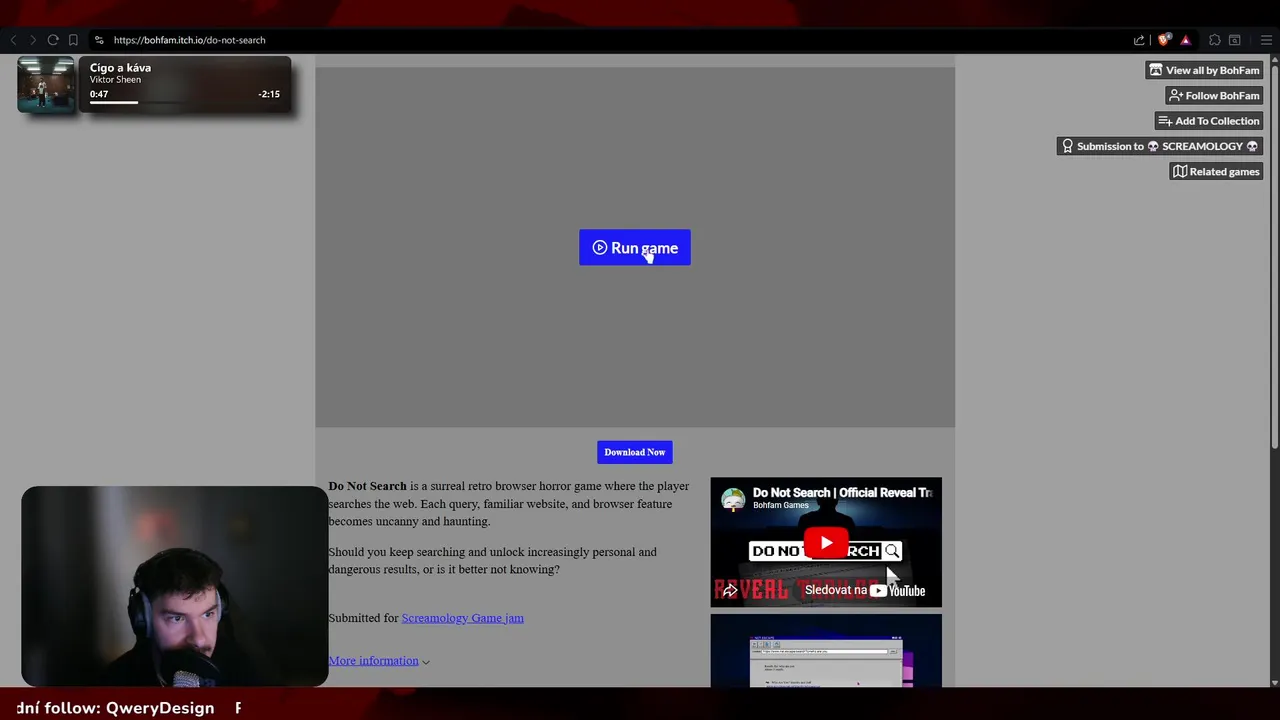Open the Do Not Search video title
Viewport: 1280px width, 720px height.
(842, 493)
